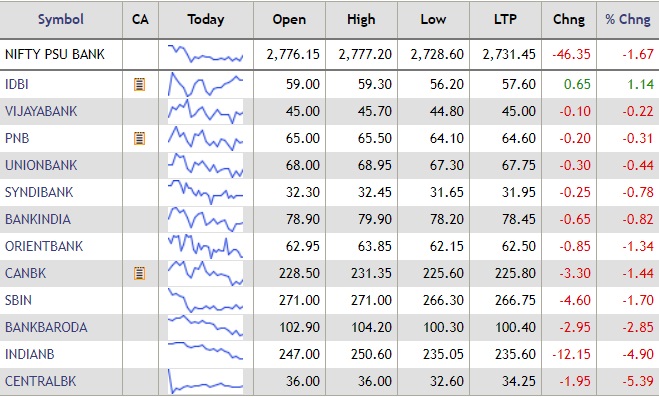View the CENTRALBK today mini chart
The height and width of the screenshot is (397, 659).
pyautogui.click(x=206, y=381)
